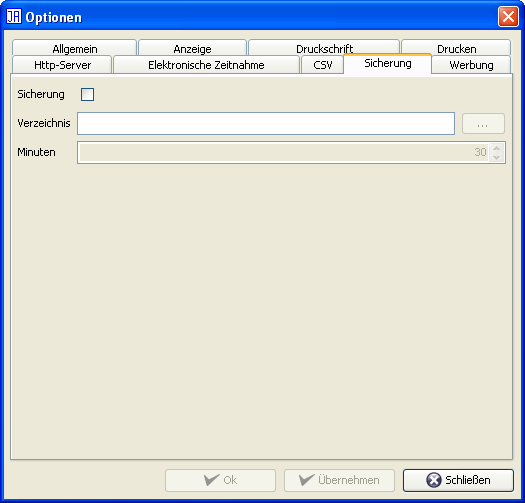
Task: Select the Druckschrift tab
Action: (324, 48)
